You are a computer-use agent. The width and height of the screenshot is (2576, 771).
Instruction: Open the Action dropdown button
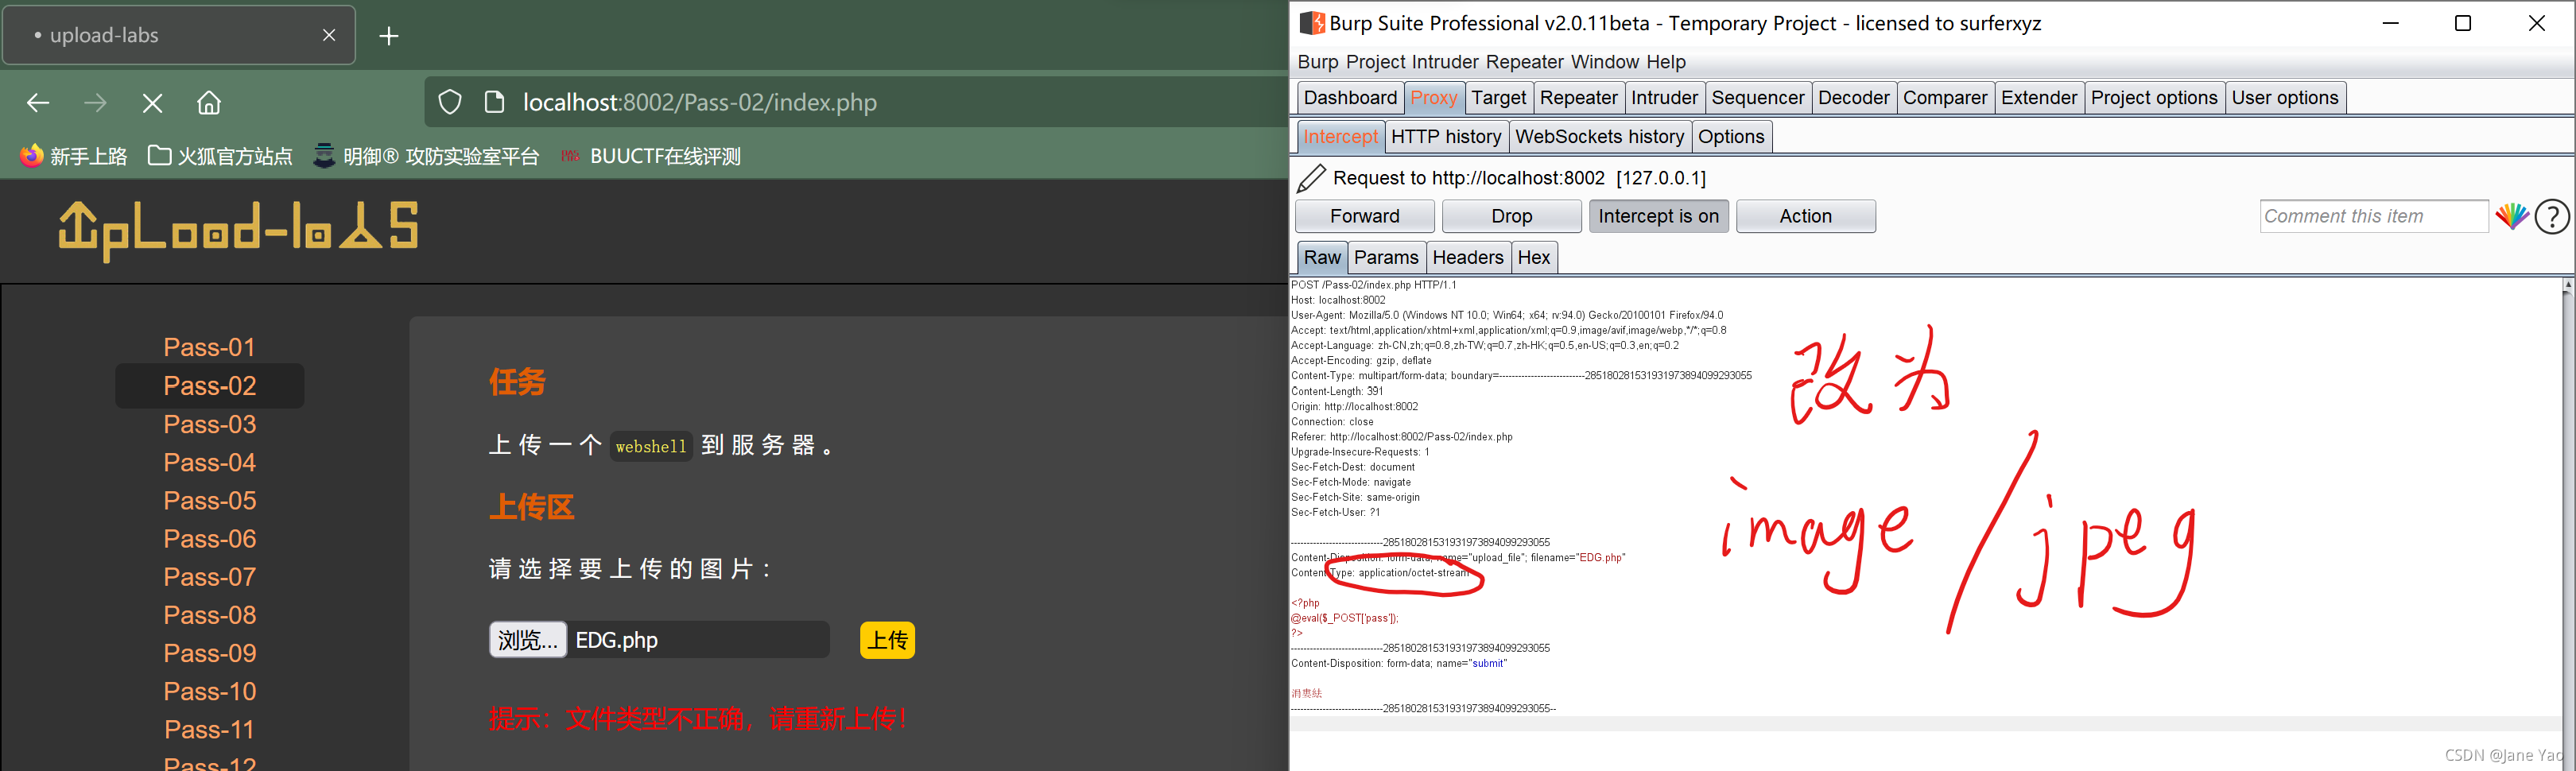1805,216
